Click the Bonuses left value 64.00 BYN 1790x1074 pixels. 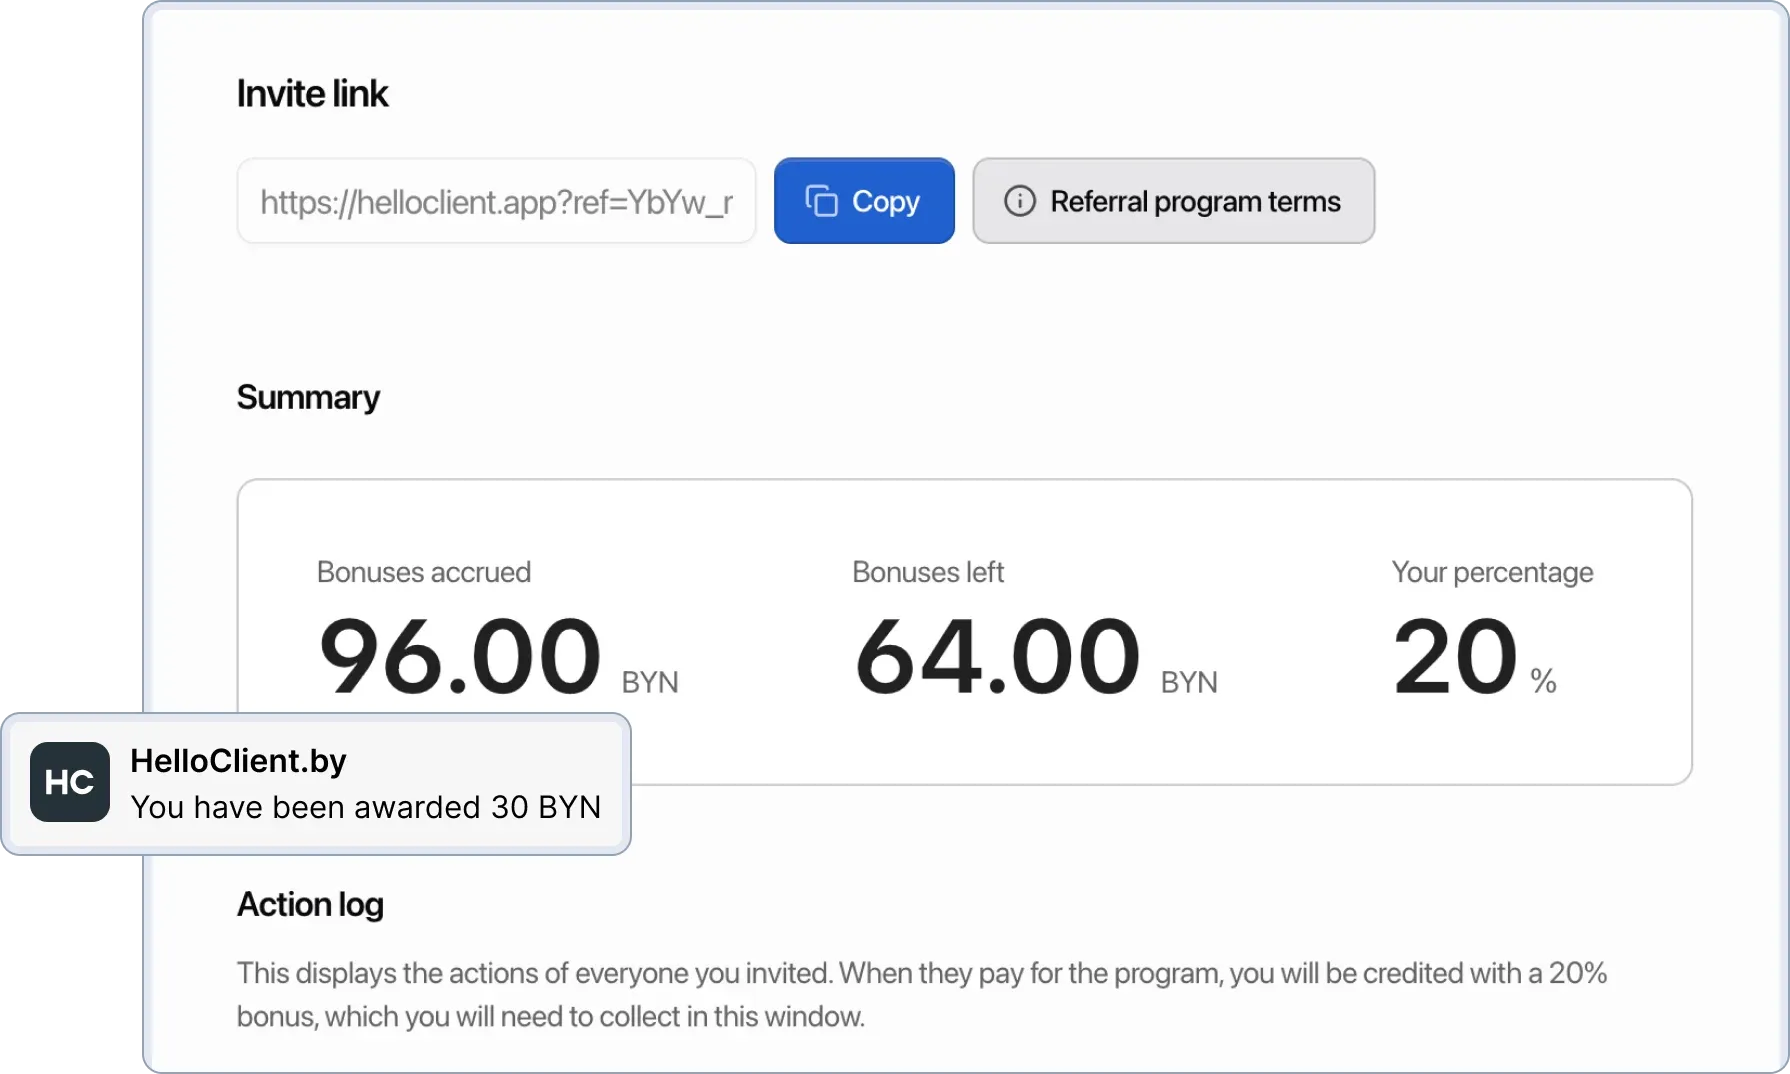pyautogui.click(x=995, y=655)
